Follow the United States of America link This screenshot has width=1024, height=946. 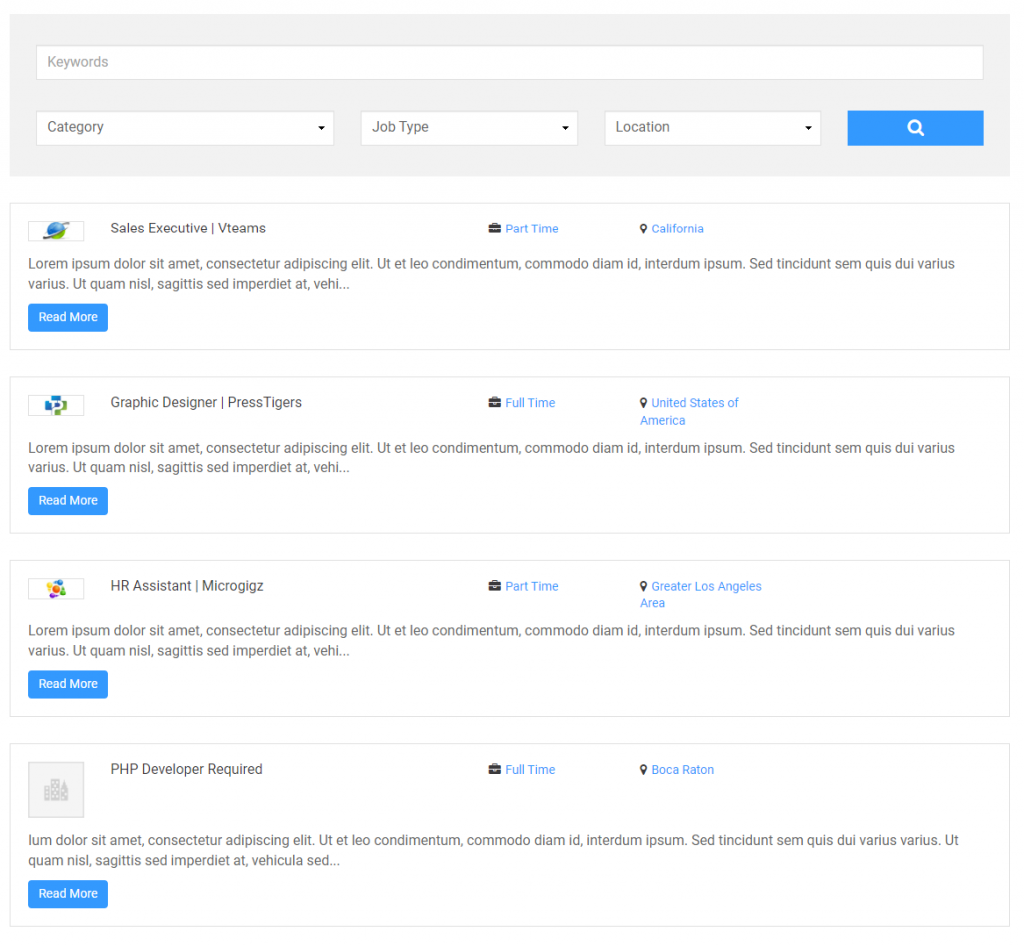tap(694, 404)
